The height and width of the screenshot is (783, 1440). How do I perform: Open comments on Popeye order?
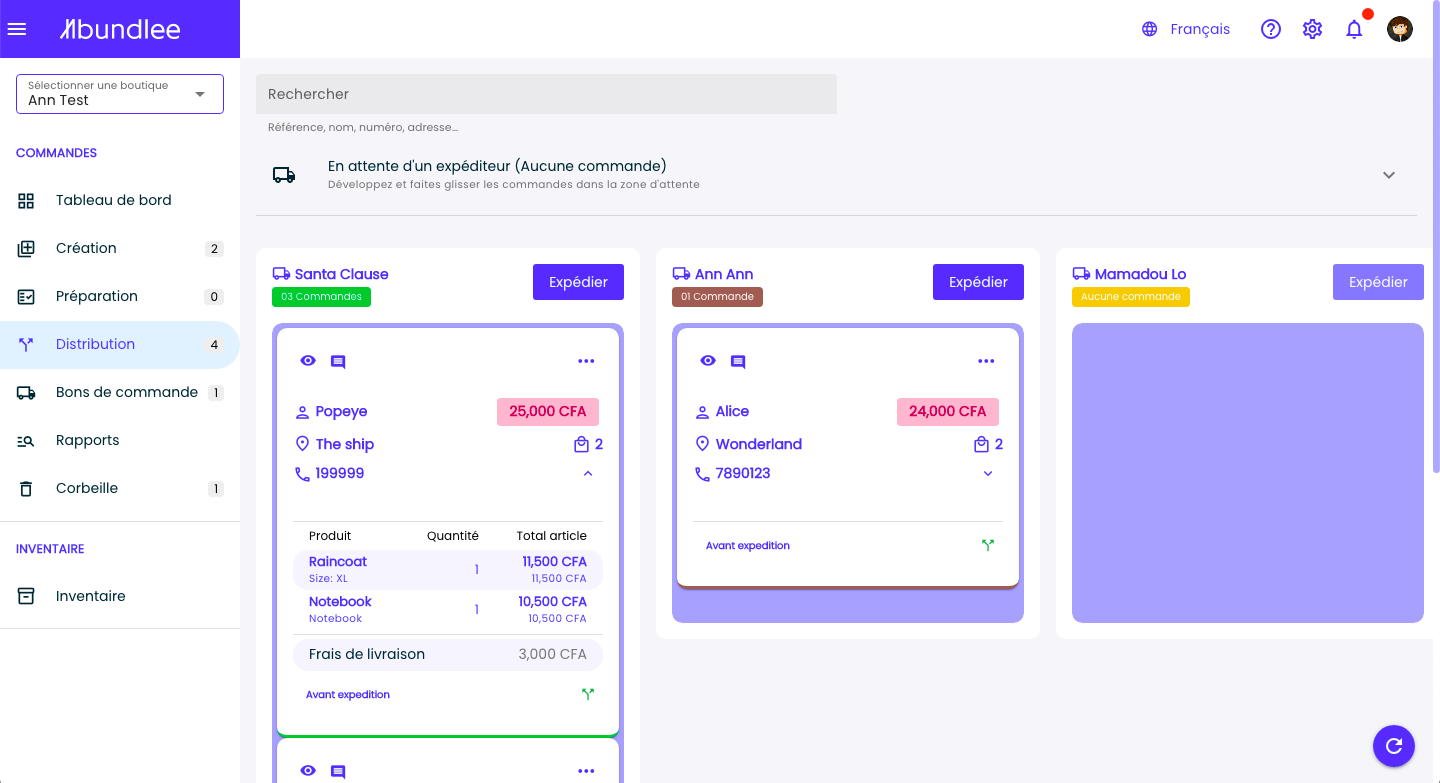(338, 362)
